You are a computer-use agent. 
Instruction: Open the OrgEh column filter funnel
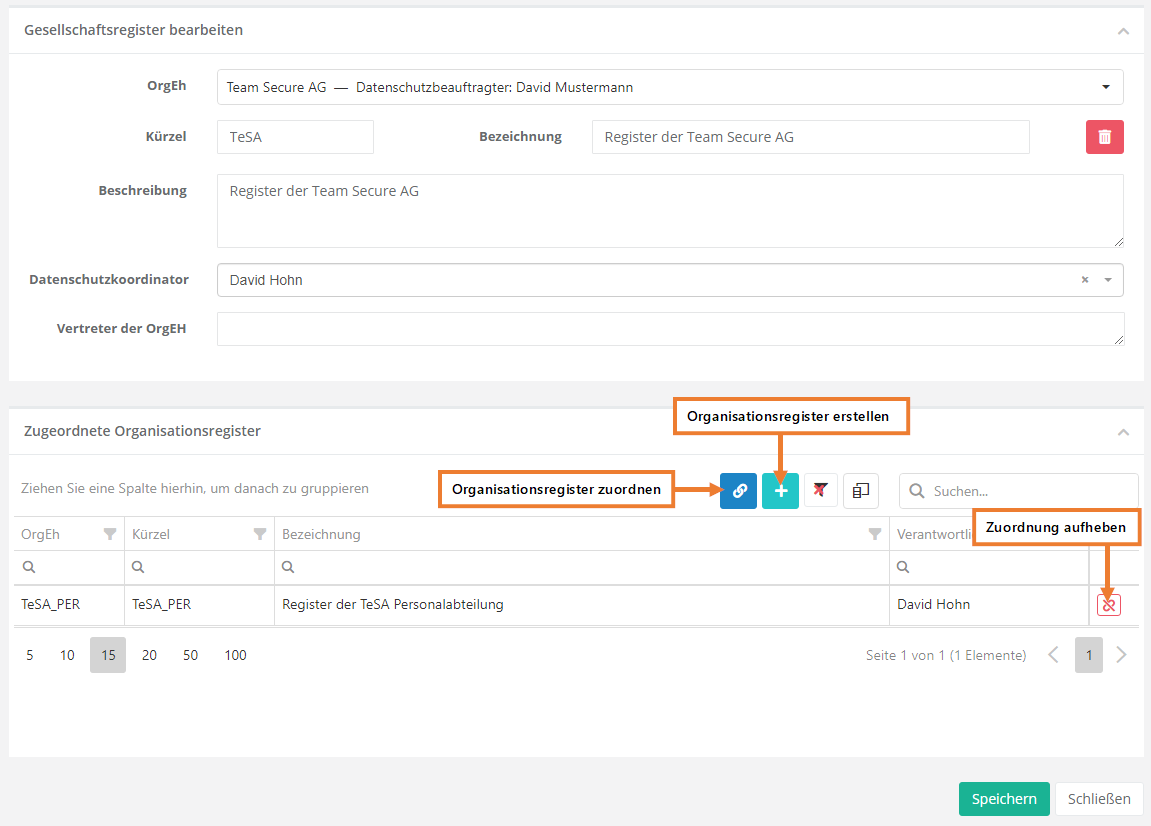110,534
